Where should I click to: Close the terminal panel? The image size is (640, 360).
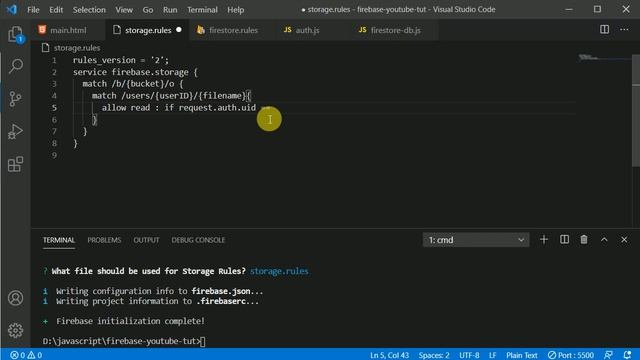pos(624,240)
